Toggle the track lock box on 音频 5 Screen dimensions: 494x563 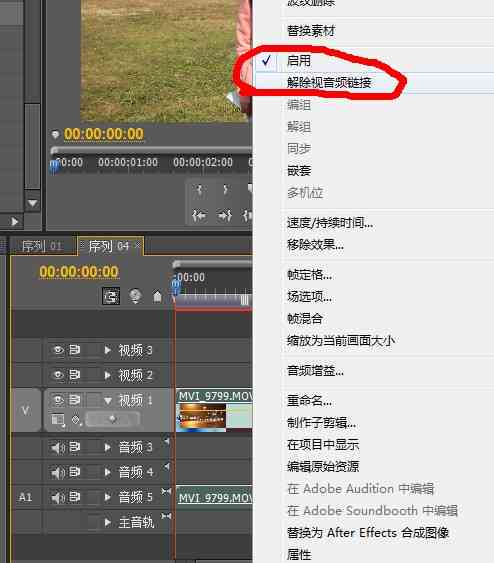pos(93,497)
